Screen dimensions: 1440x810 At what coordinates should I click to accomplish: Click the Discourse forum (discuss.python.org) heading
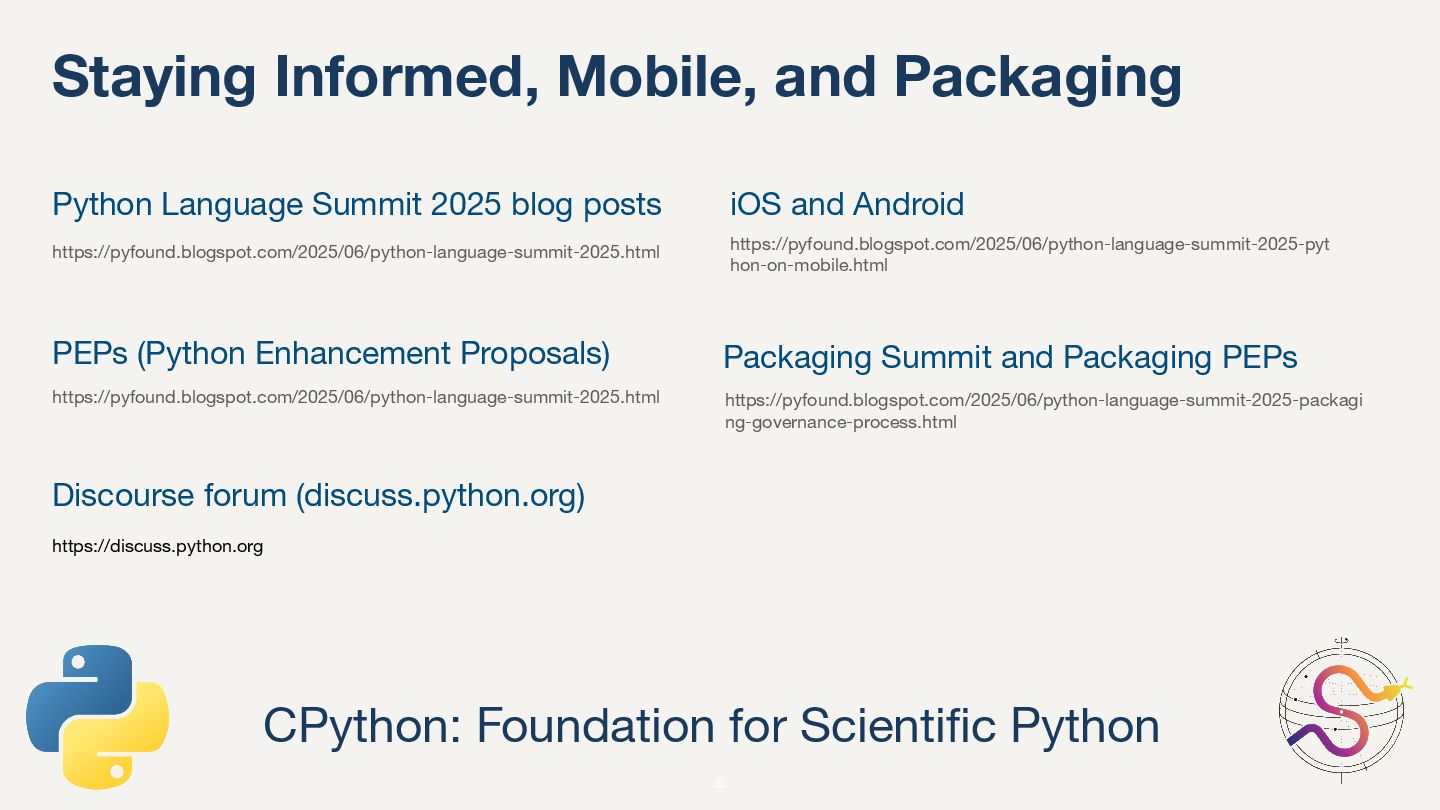click(x=318, y=495)
